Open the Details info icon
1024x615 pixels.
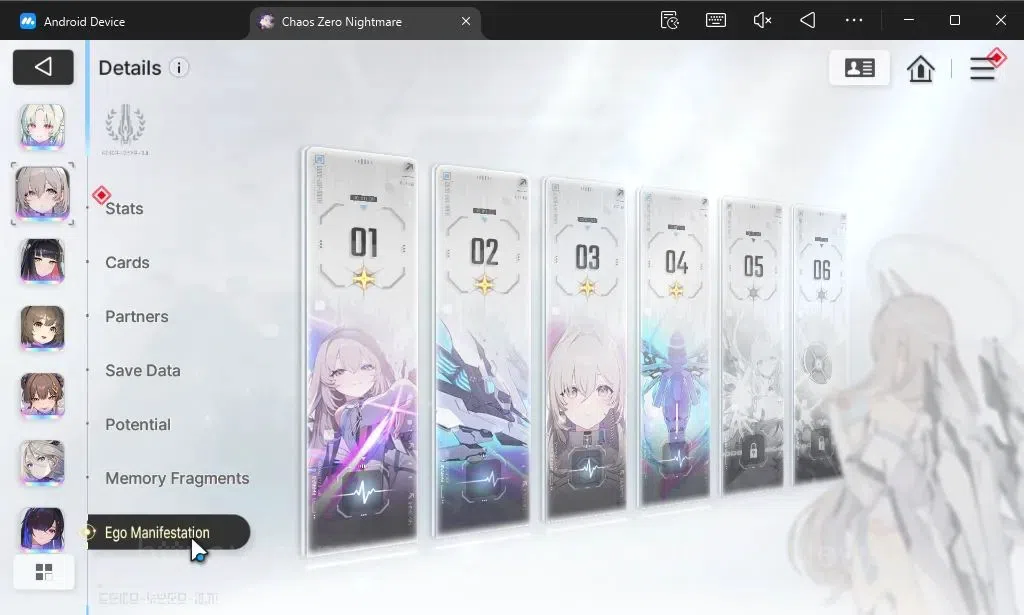tap(179, 67)
